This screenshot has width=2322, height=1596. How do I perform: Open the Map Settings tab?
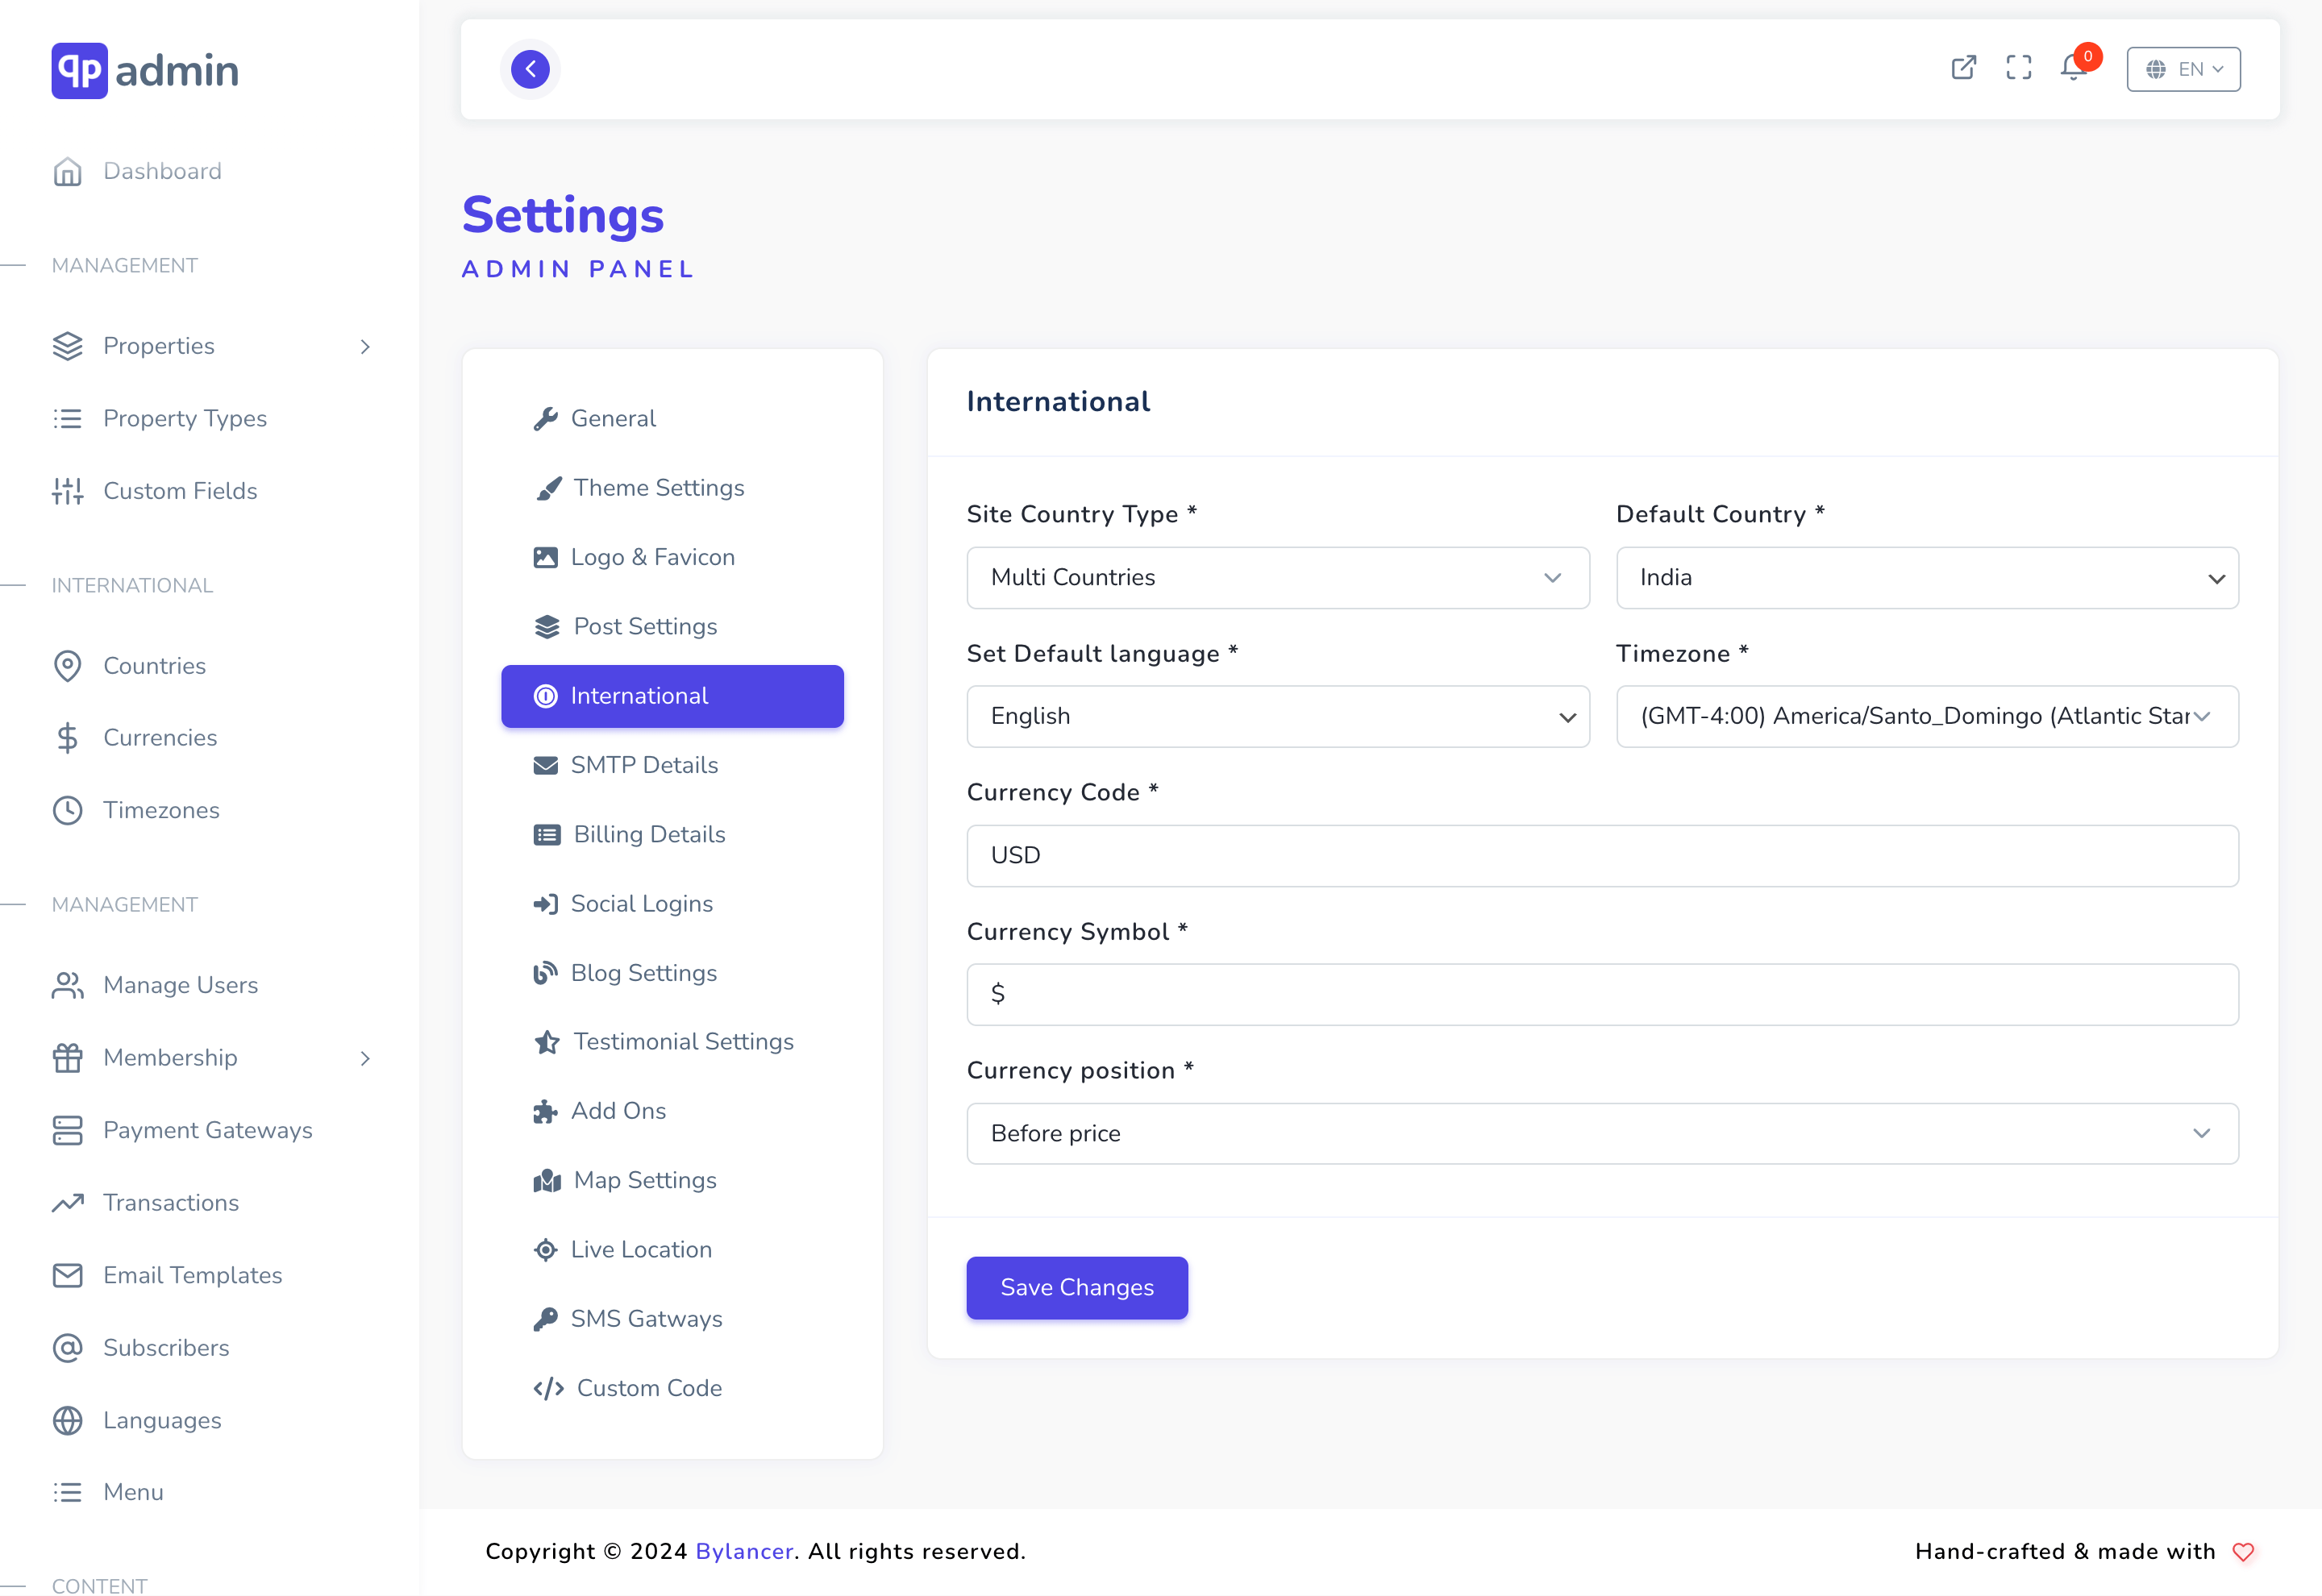(672, 1180)
